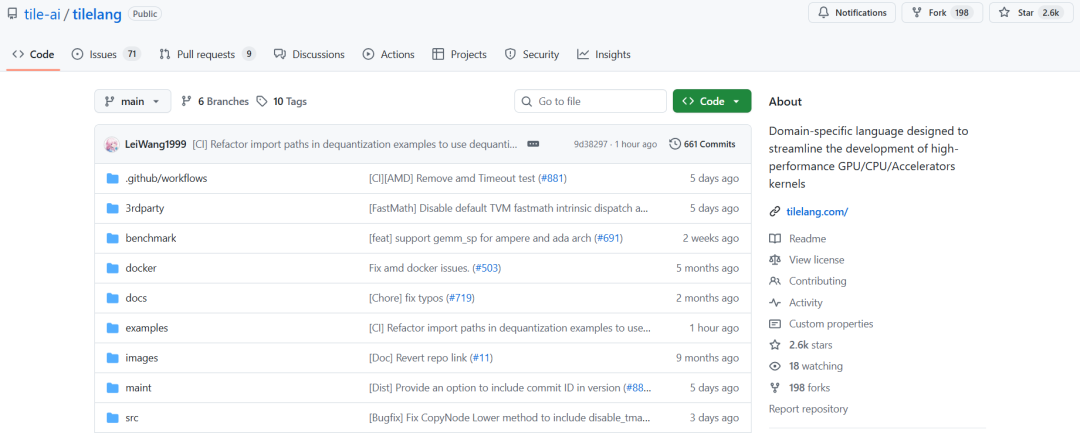Toggle Star on this repository
This screenshot has width=1080, height=433.
click(1028, 13)
